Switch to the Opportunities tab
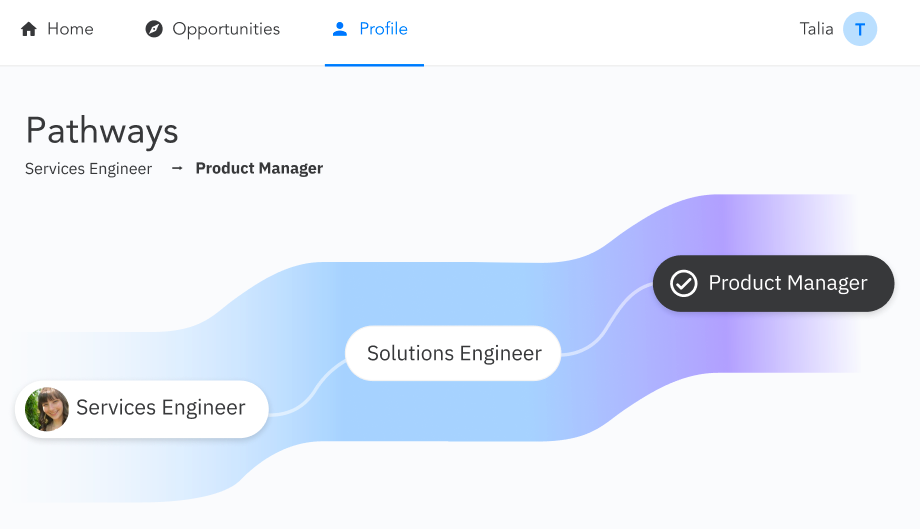The width and height of the screenshot is (920, 529). pos(226,29)
